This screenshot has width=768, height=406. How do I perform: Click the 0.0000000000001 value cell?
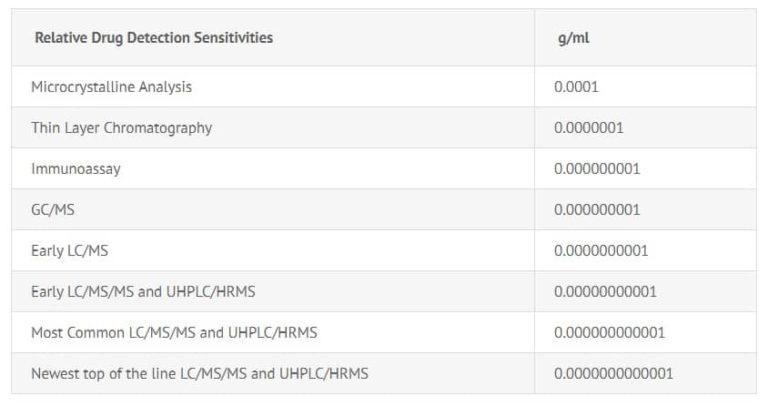coord(613,373)
